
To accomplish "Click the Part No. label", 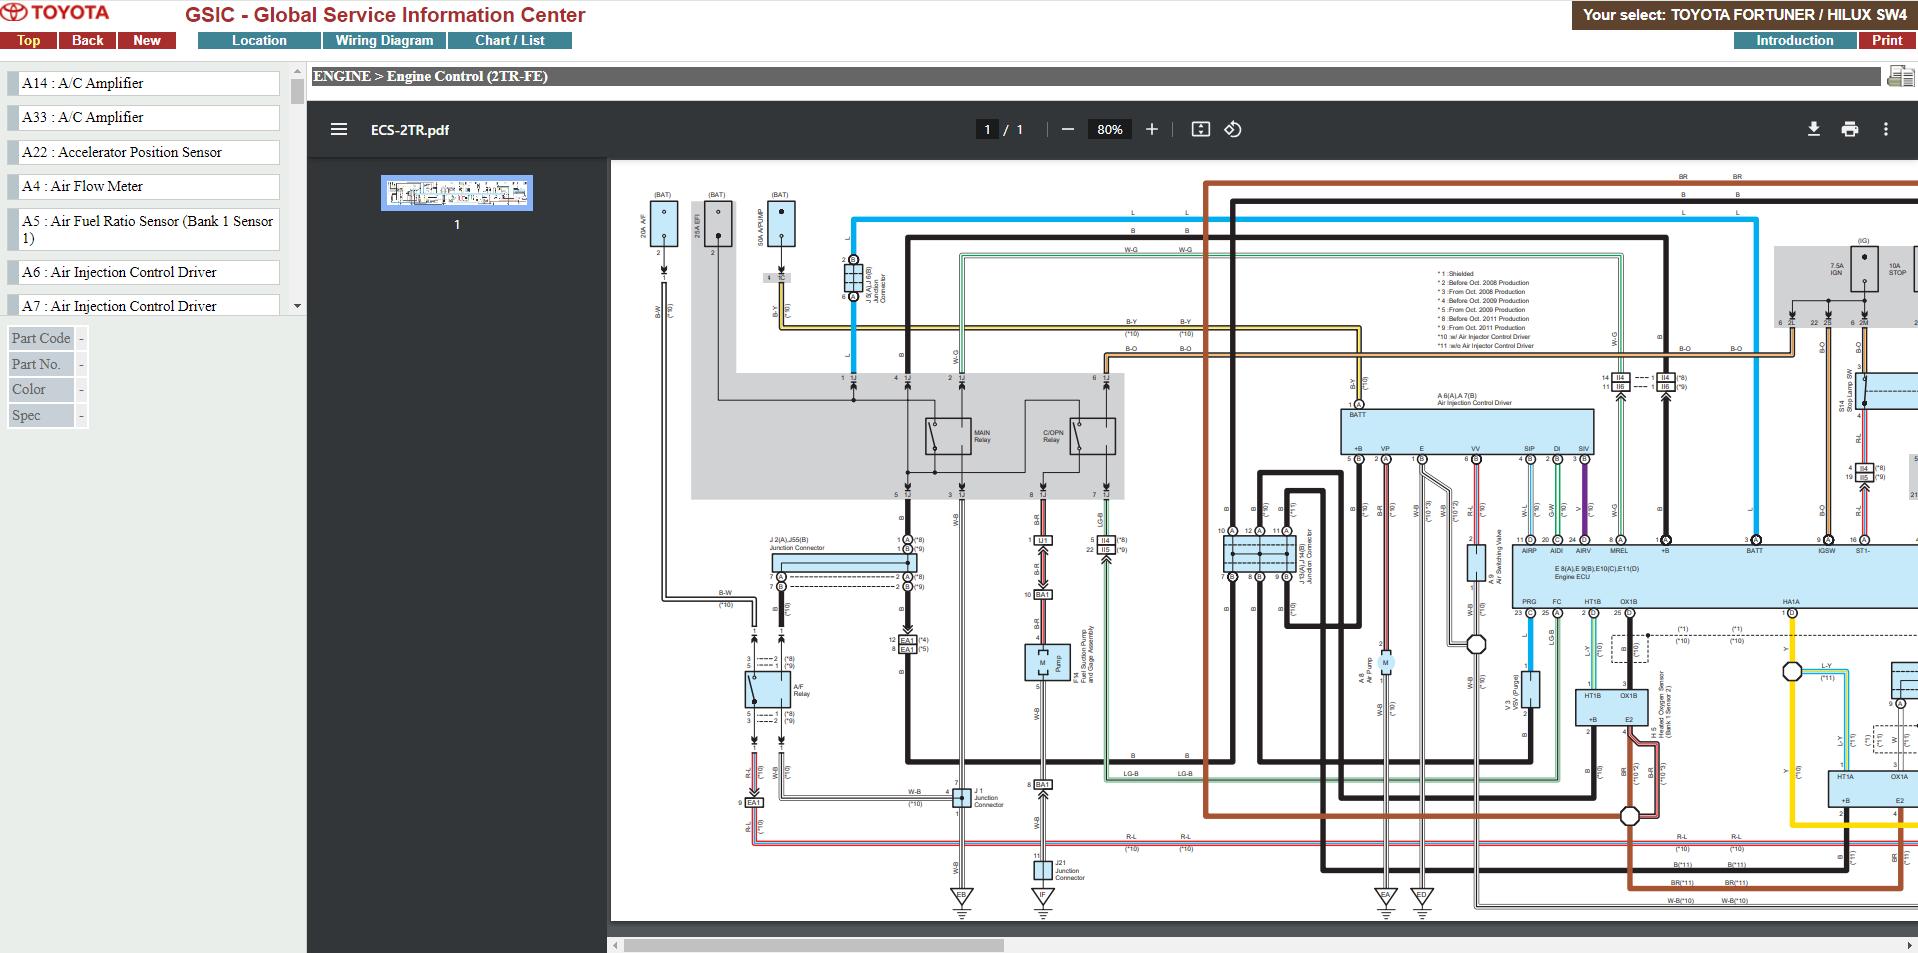I will click(41, 364).
